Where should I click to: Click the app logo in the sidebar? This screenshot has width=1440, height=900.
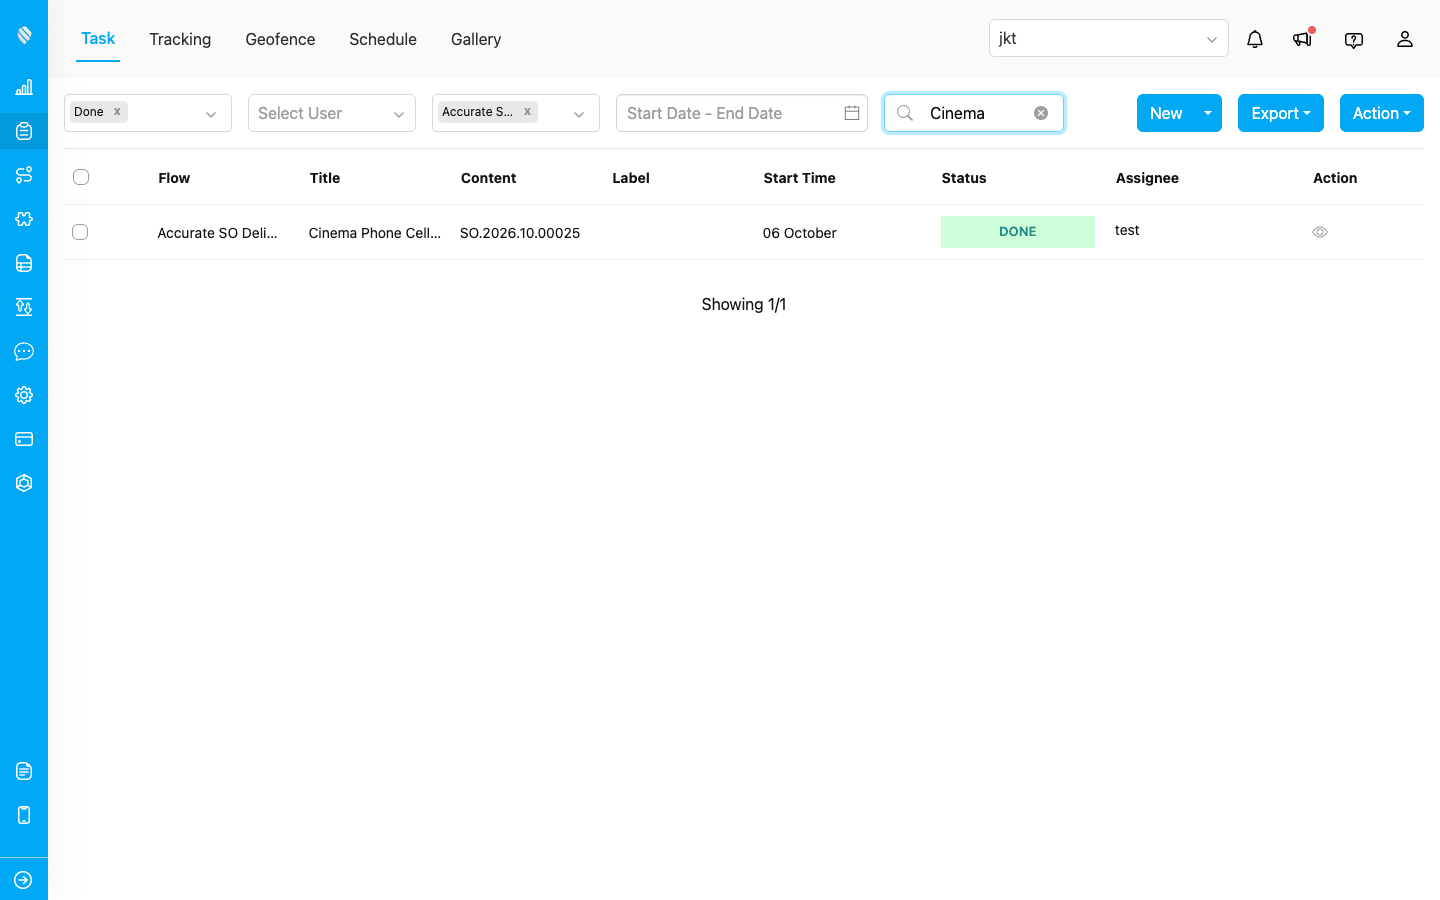[24, 35]
